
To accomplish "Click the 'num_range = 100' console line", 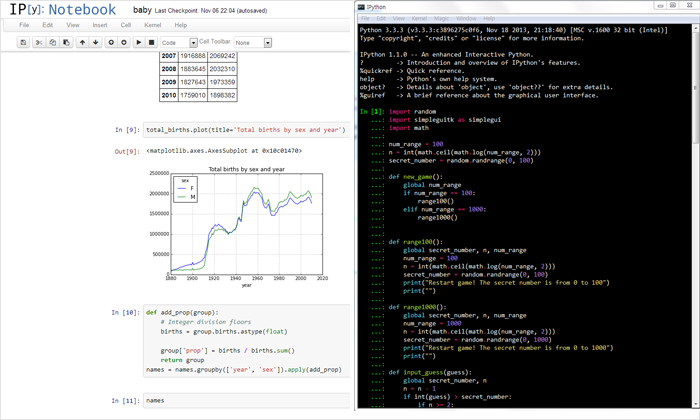I will [416, 144].
